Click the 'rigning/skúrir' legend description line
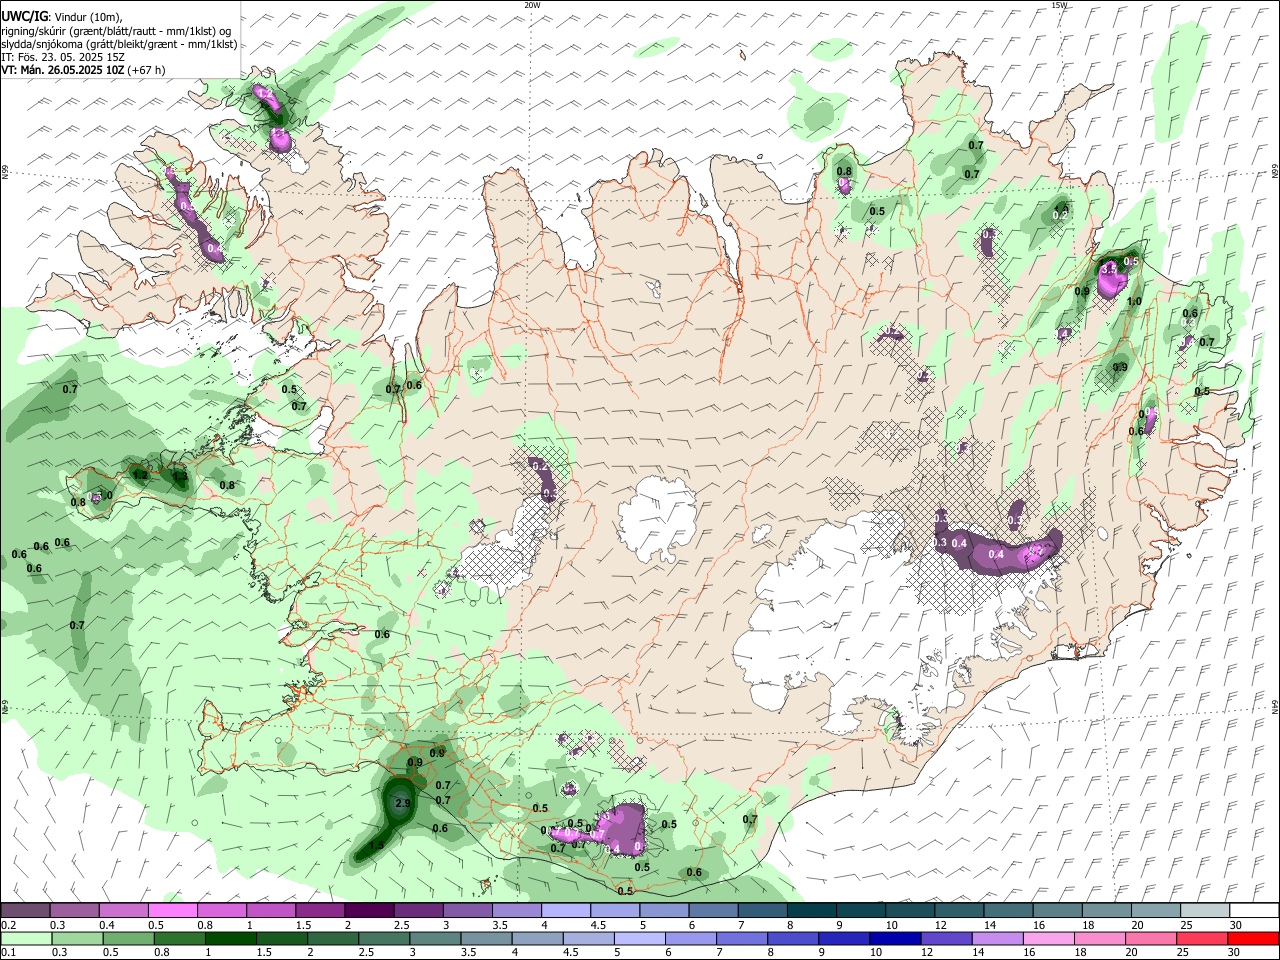This screenshot has width=1280, height=960. tap(117, 31)
